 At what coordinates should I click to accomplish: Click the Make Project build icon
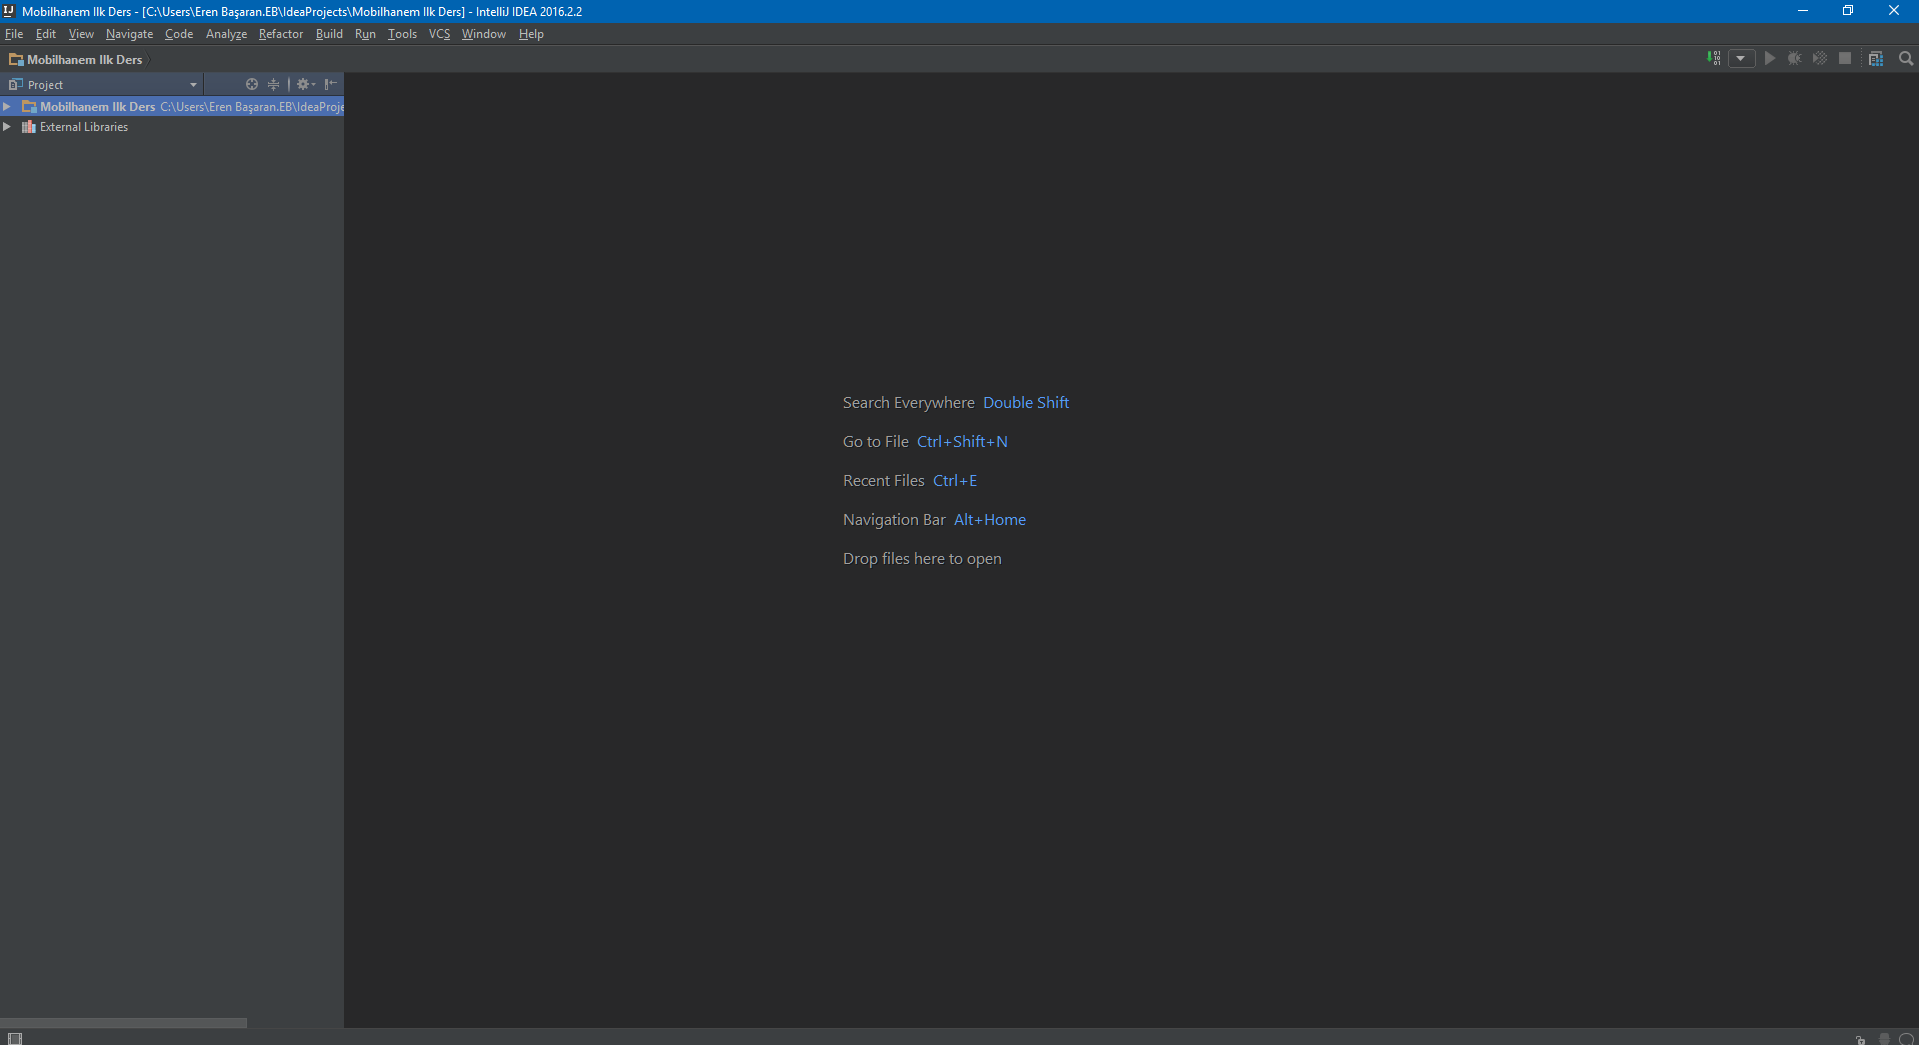[x=1714, y=59]
